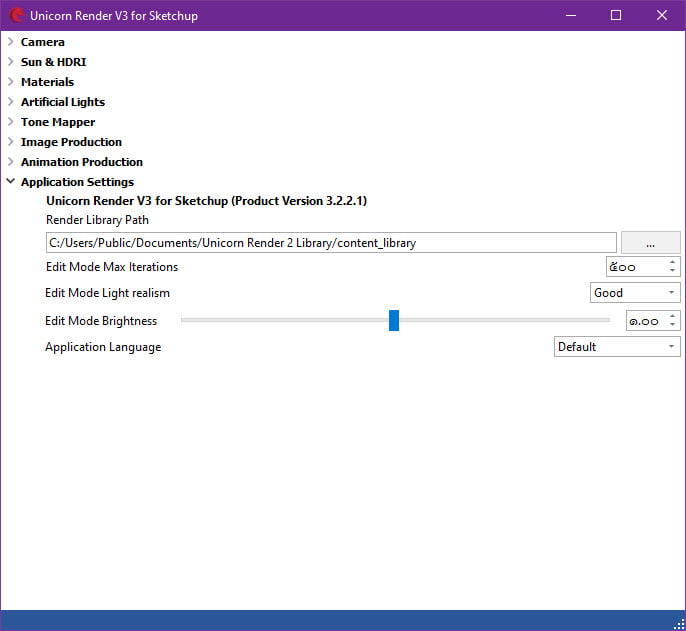Click the Edit Mode Brightness slider handle

(394, 320)
